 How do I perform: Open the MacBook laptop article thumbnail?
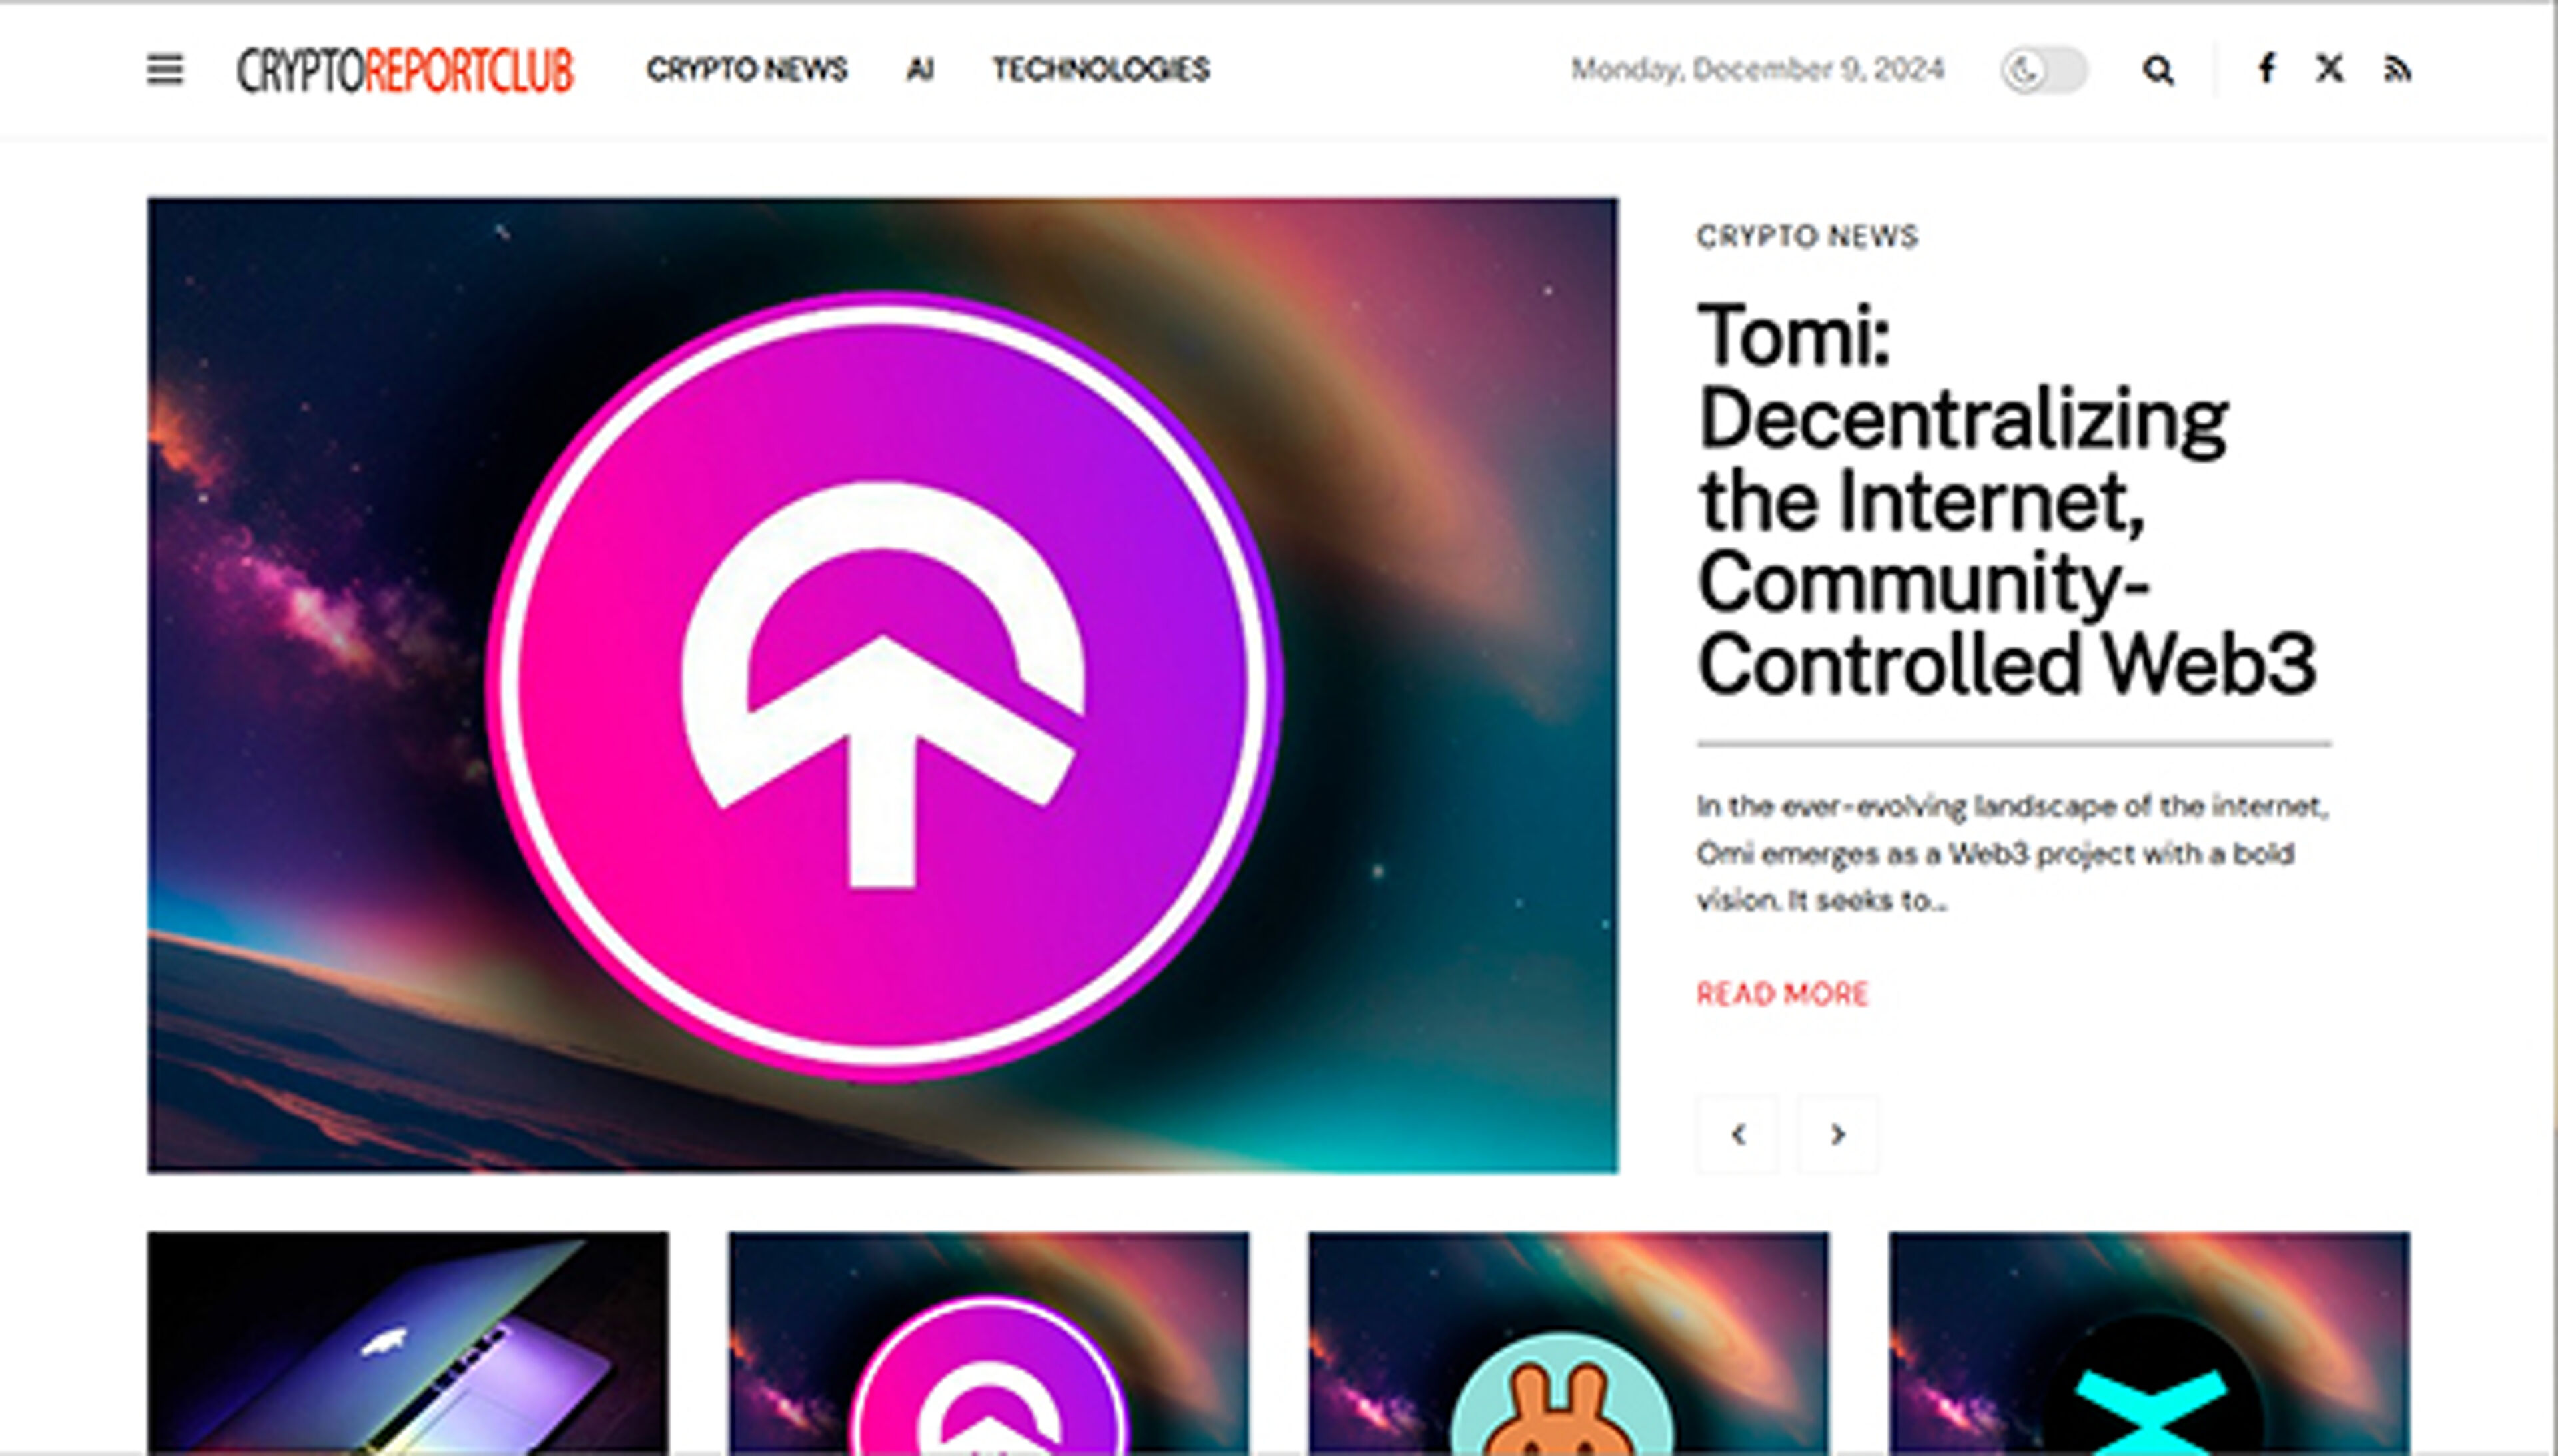coord(408,1343)
